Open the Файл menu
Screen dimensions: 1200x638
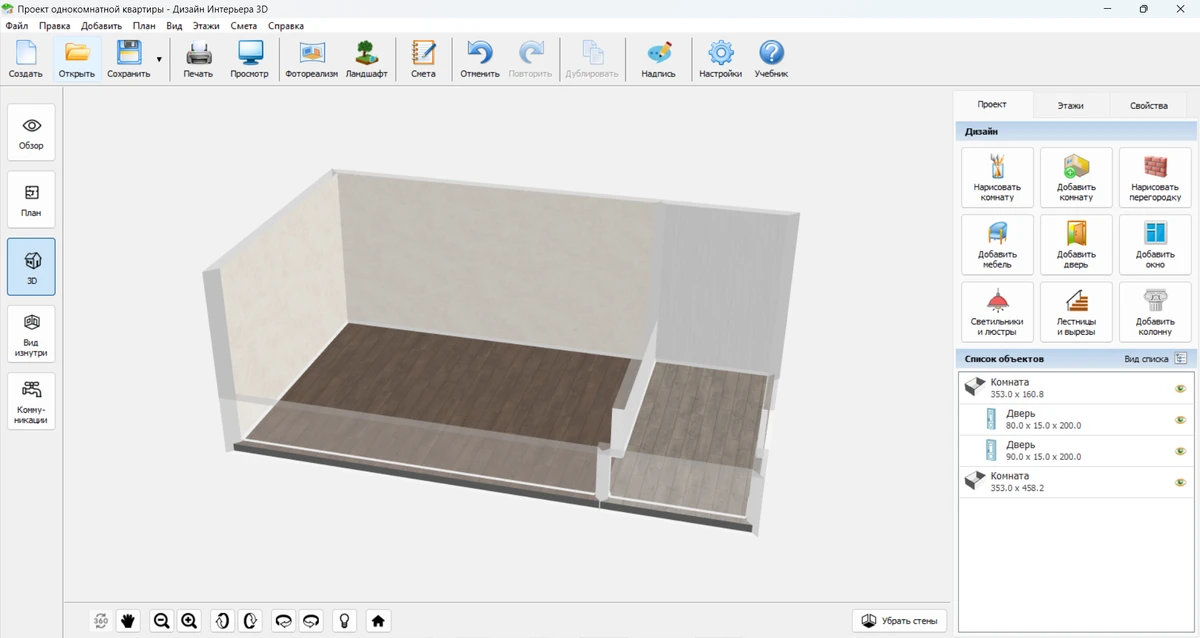tap(16, 26)
